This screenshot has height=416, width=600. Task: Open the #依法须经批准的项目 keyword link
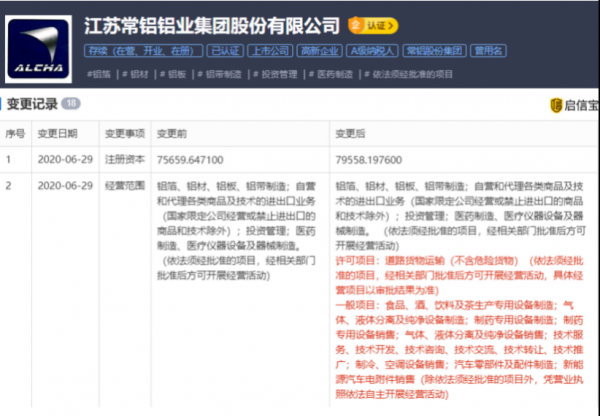tap(409, 74)
